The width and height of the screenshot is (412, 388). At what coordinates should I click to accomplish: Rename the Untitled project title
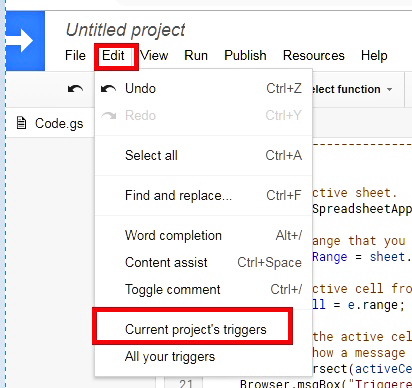tap(125, 30)
